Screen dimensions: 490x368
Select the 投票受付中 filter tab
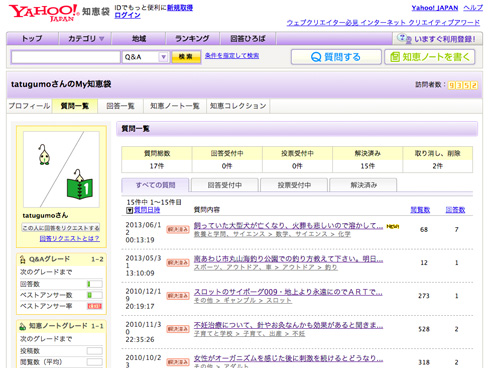tap(294, 185)
